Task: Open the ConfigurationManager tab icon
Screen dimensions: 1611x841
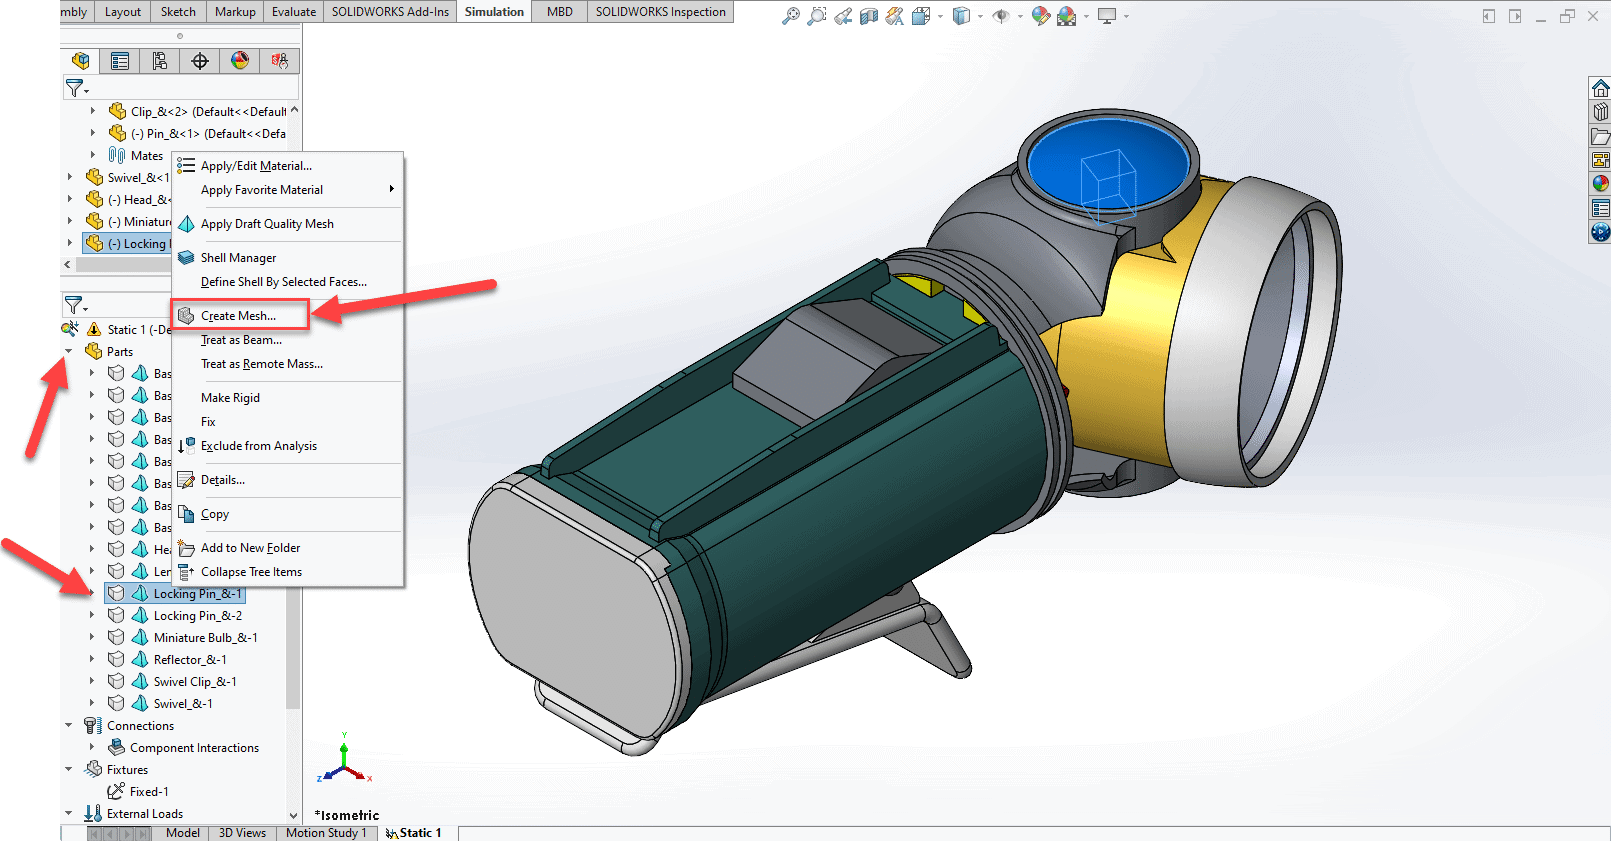Action: [160, 61]
